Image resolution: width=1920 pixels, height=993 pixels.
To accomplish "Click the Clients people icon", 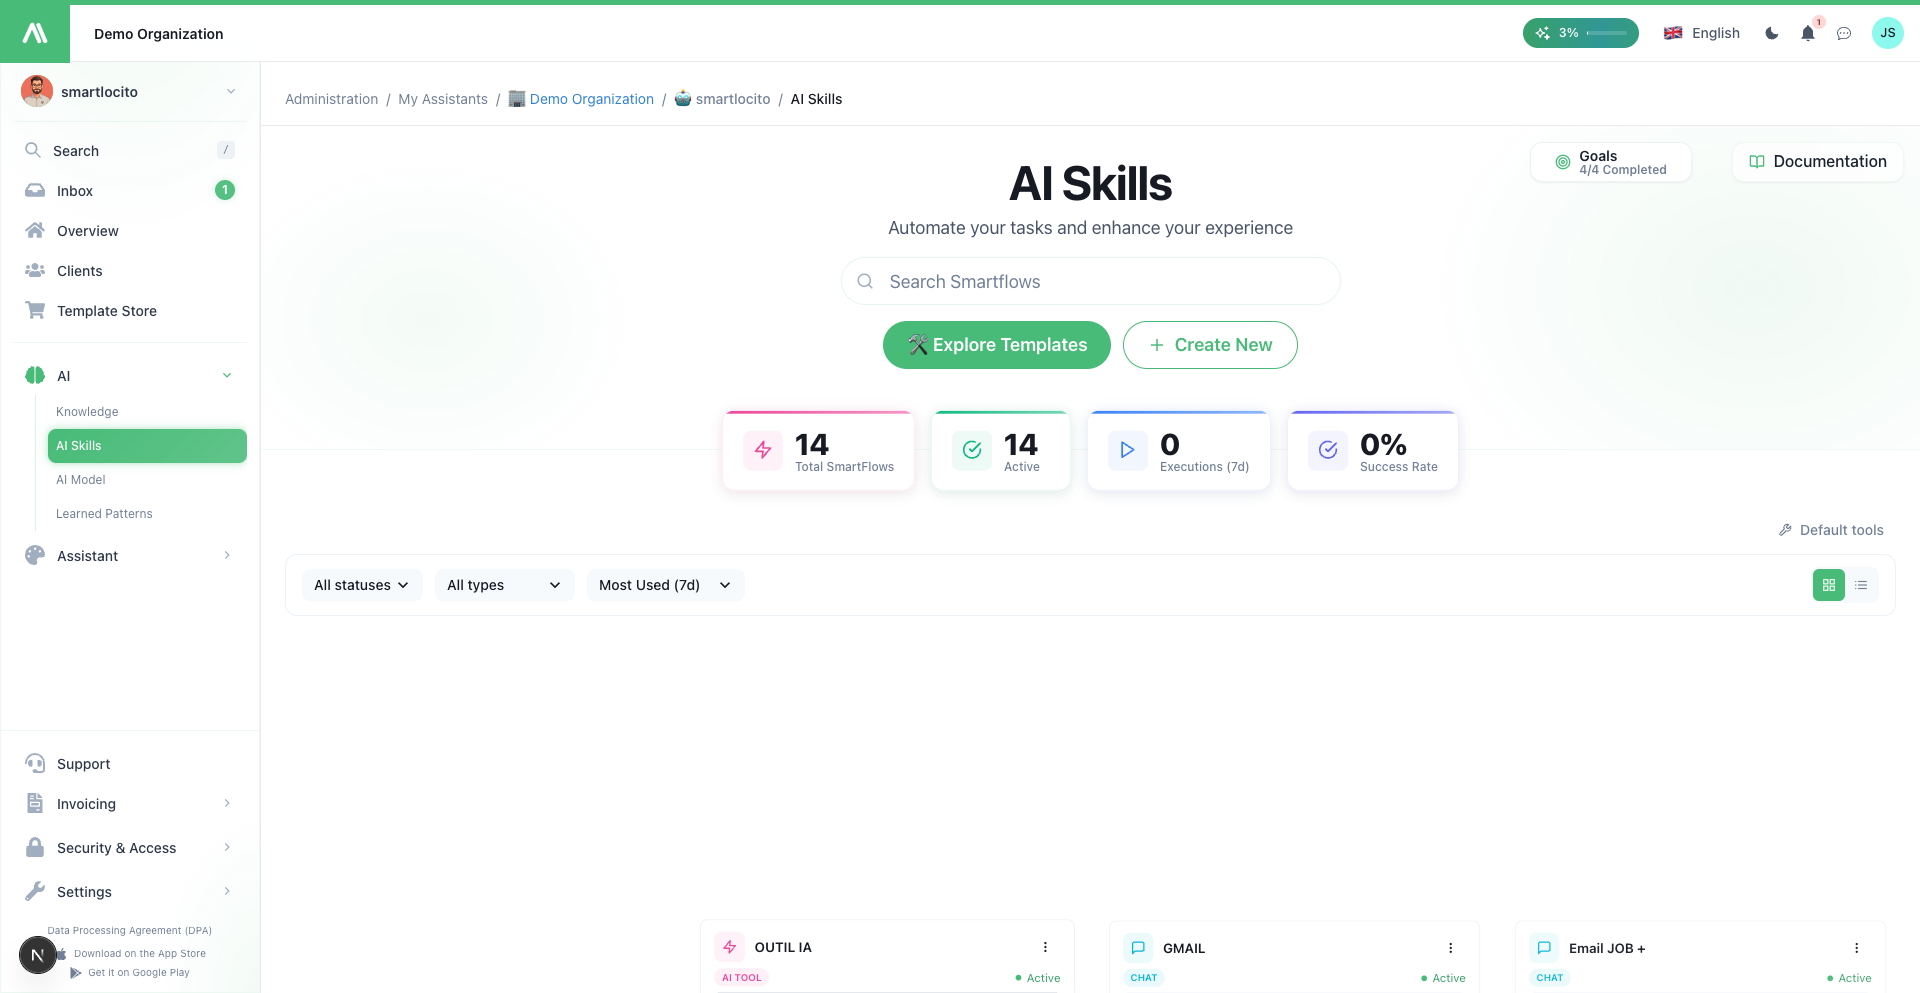I will pyautogui.click(x=35, y=270).
